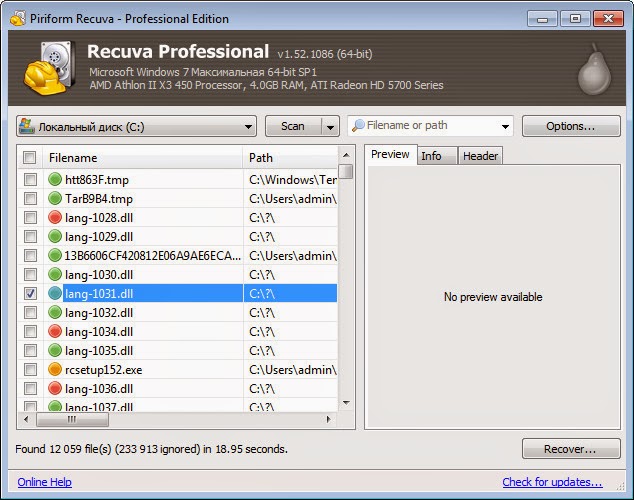The height and width of the screenshot is (500, 634).
Task: Click the Check for updates link
Action: [x=552, y=482]
